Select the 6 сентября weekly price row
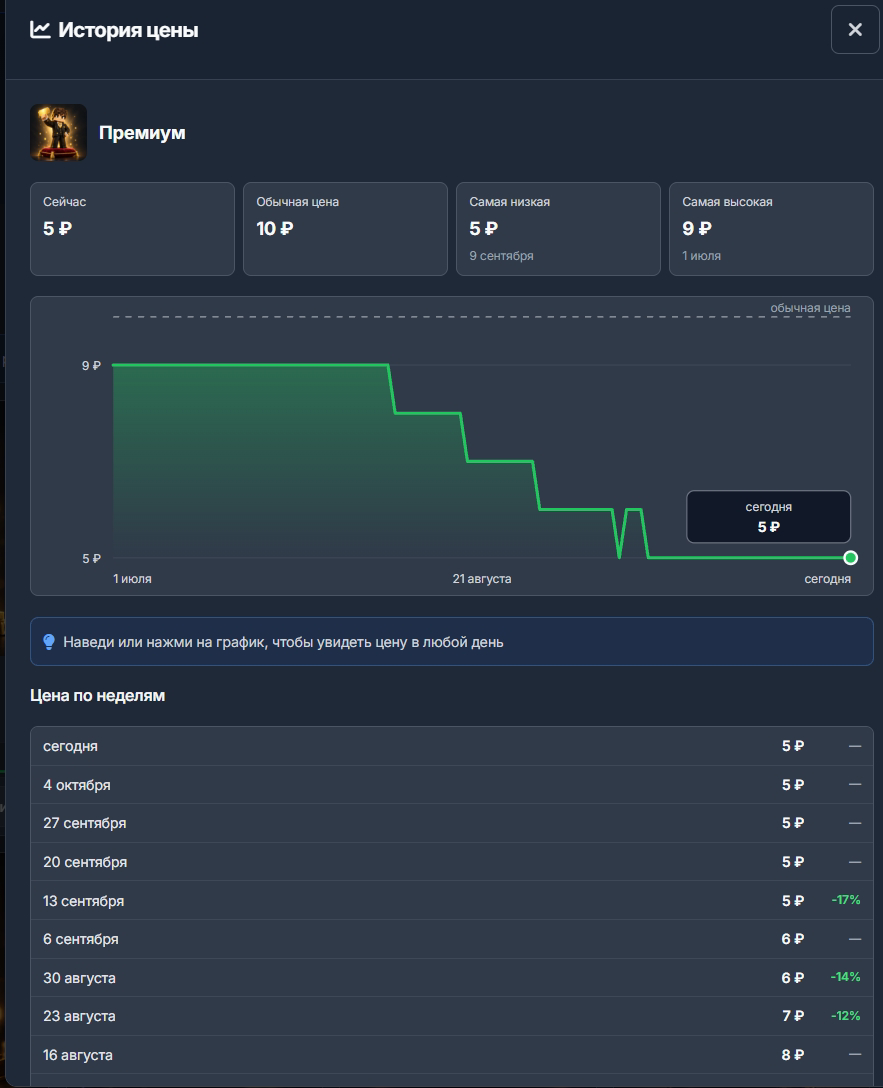Screen dimensions: 883x1088 (x=452, y=939)
